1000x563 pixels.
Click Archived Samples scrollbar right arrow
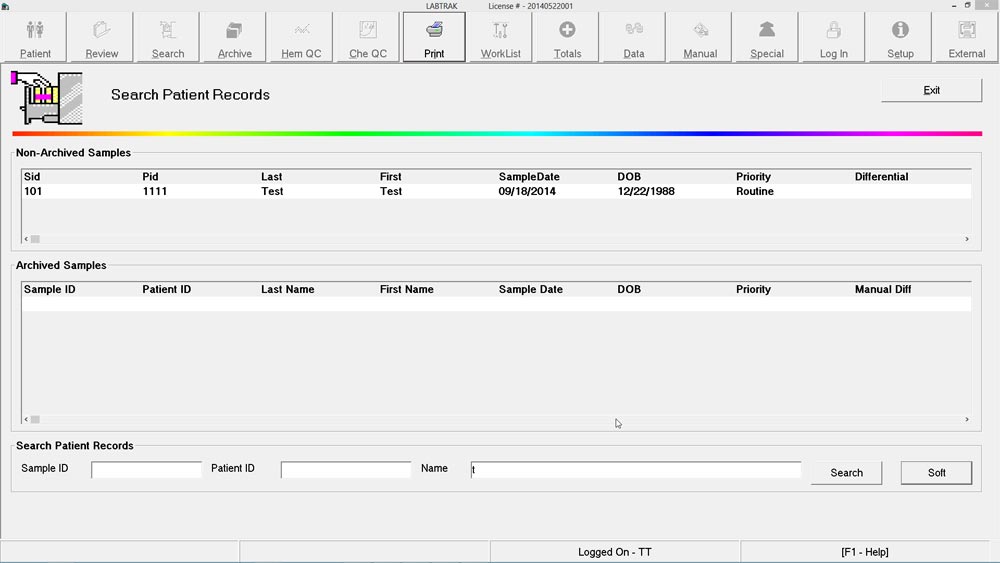tap(967, 420)
